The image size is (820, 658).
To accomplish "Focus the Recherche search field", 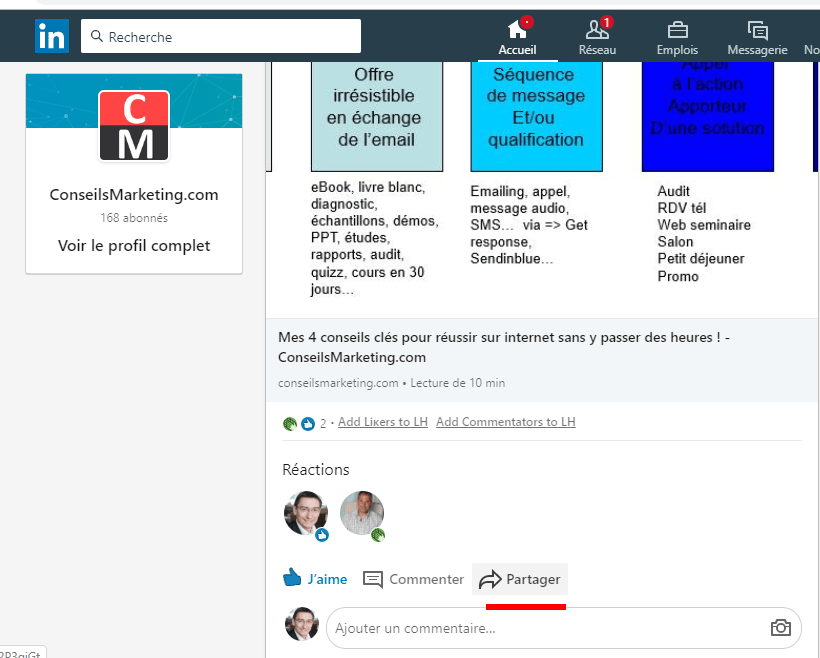I will pos(221,36).
